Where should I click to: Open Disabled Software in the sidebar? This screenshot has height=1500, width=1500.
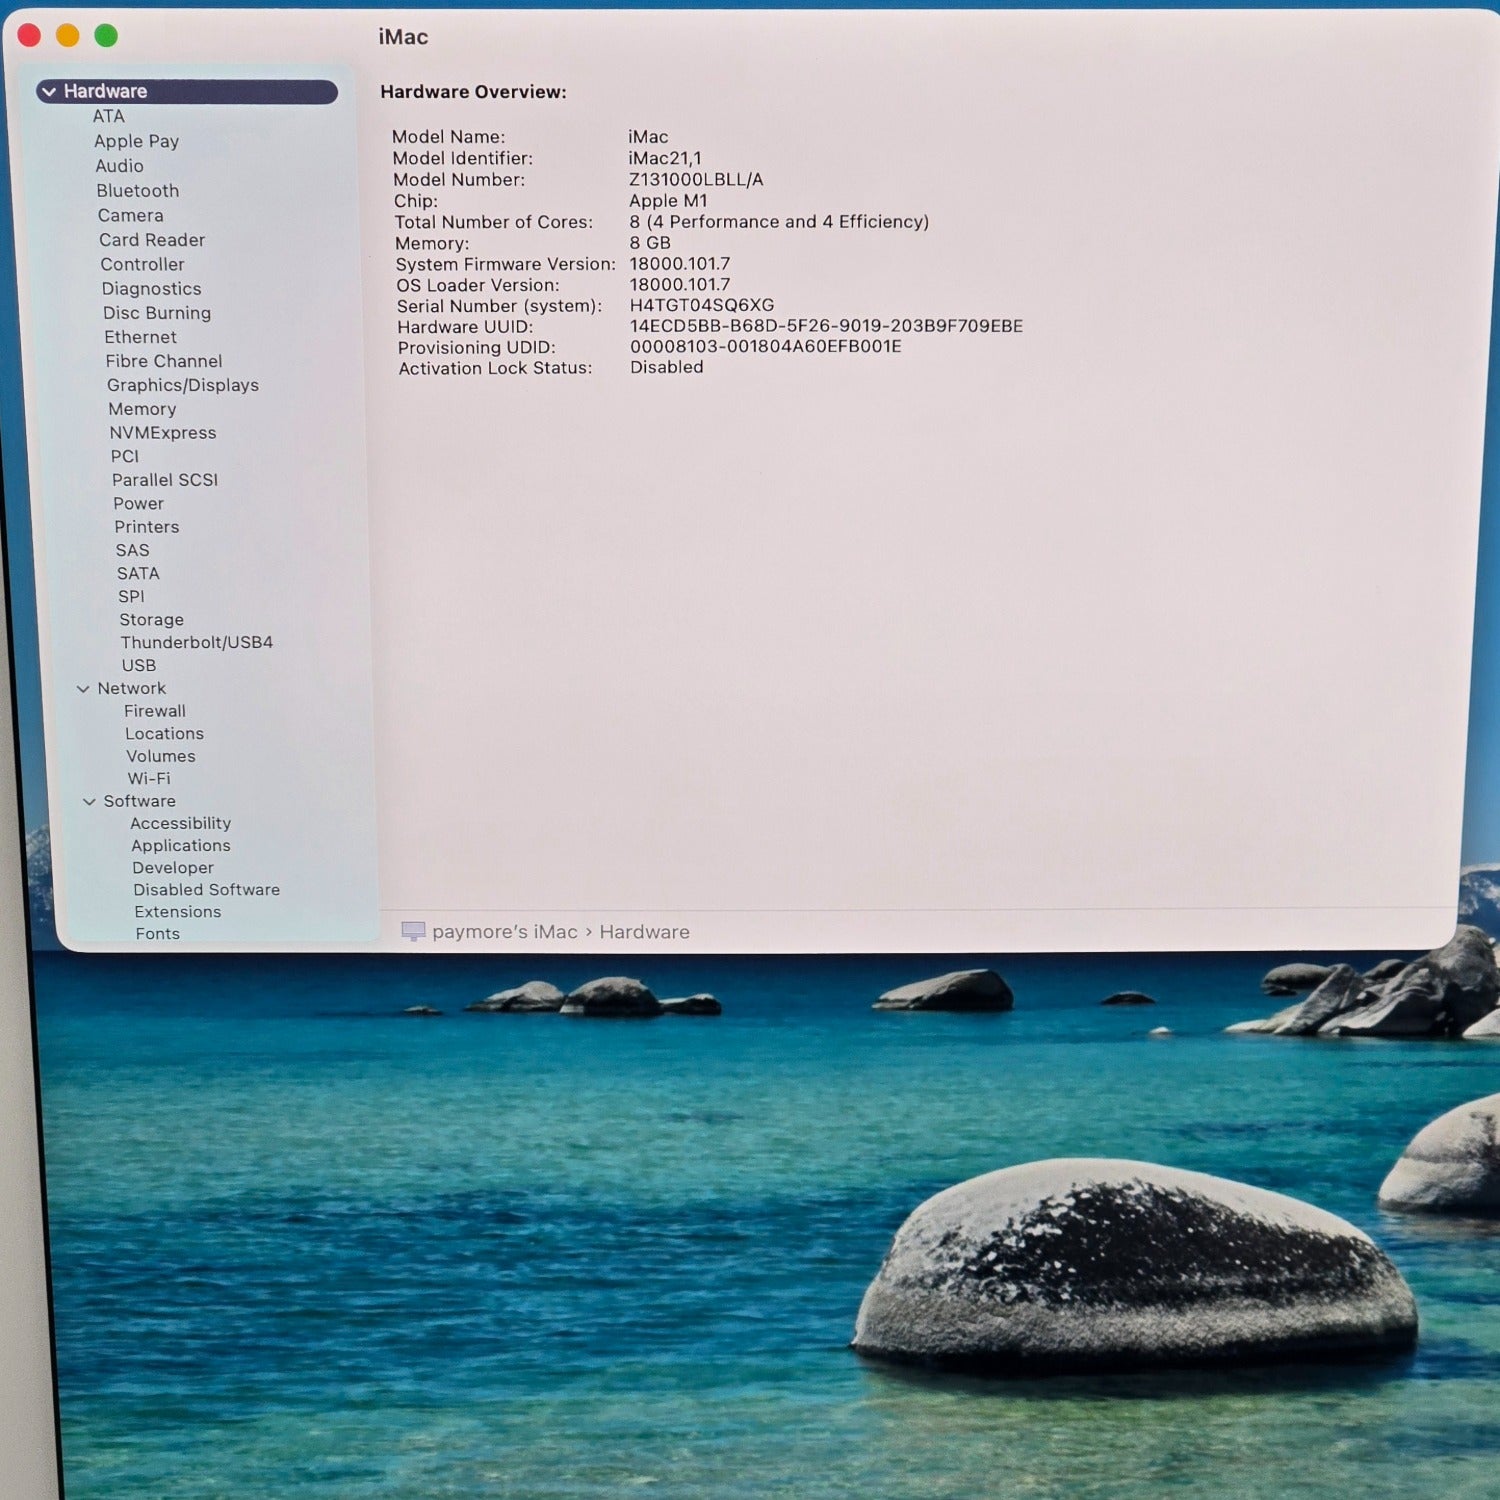[206, 890]
